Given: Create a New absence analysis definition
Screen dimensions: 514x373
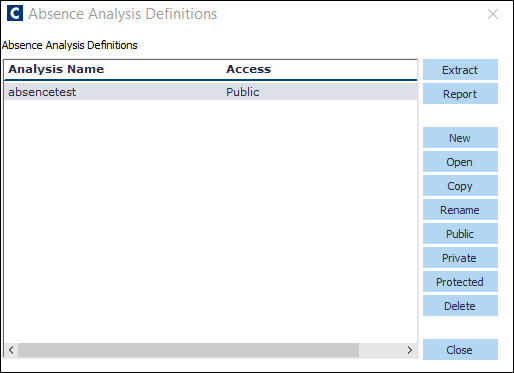Looking at the screenshot, I should [x=460, y=138].
